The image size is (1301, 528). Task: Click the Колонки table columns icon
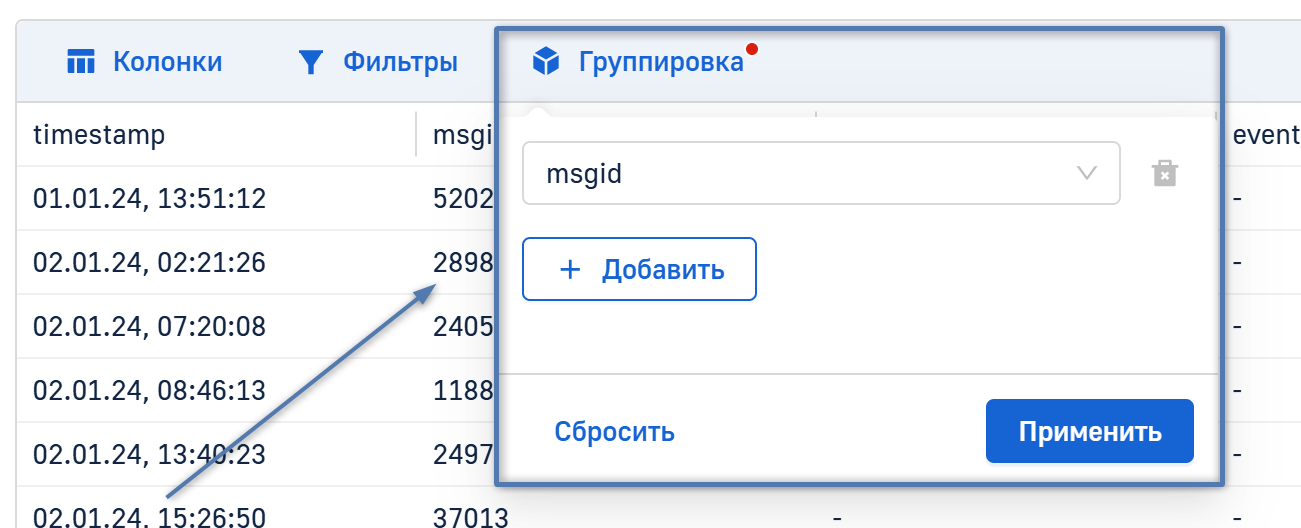click(x=80, y=62)
